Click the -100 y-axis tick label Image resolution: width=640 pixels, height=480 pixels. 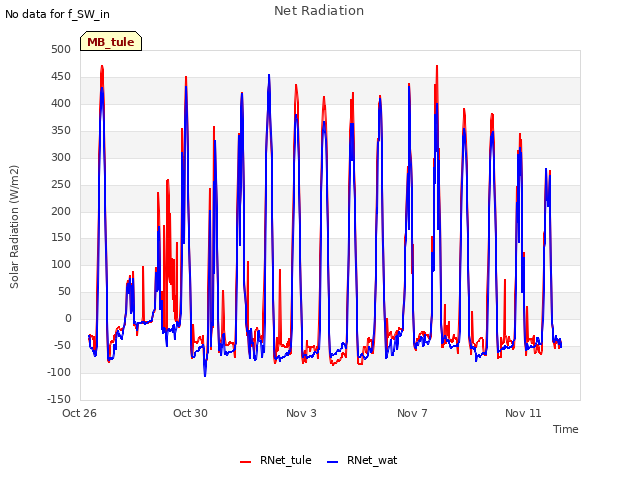click(59, 372)
